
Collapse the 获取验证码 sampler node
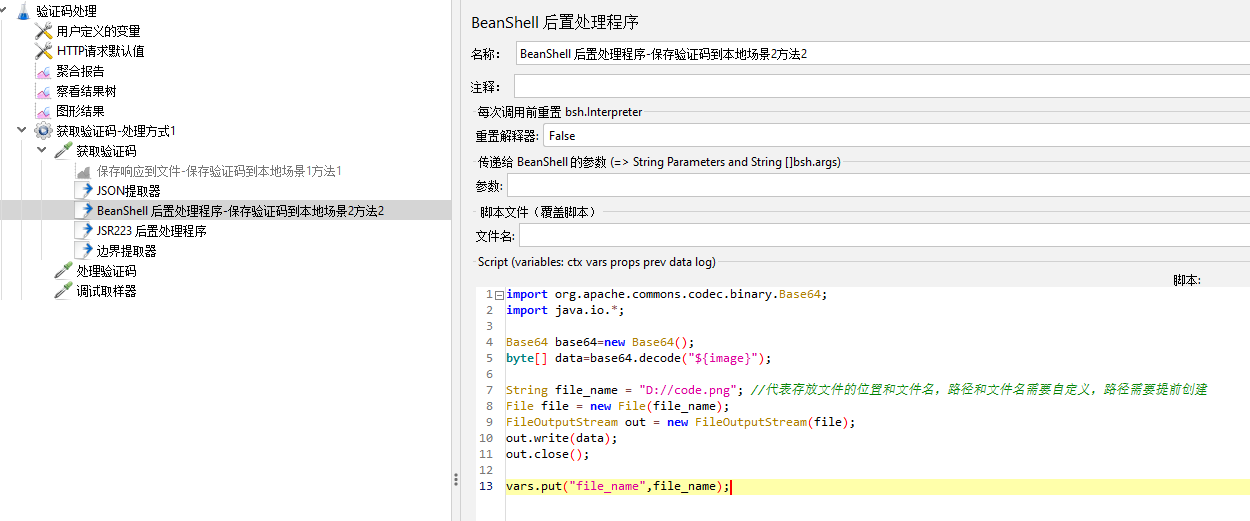tap(42, 151)
